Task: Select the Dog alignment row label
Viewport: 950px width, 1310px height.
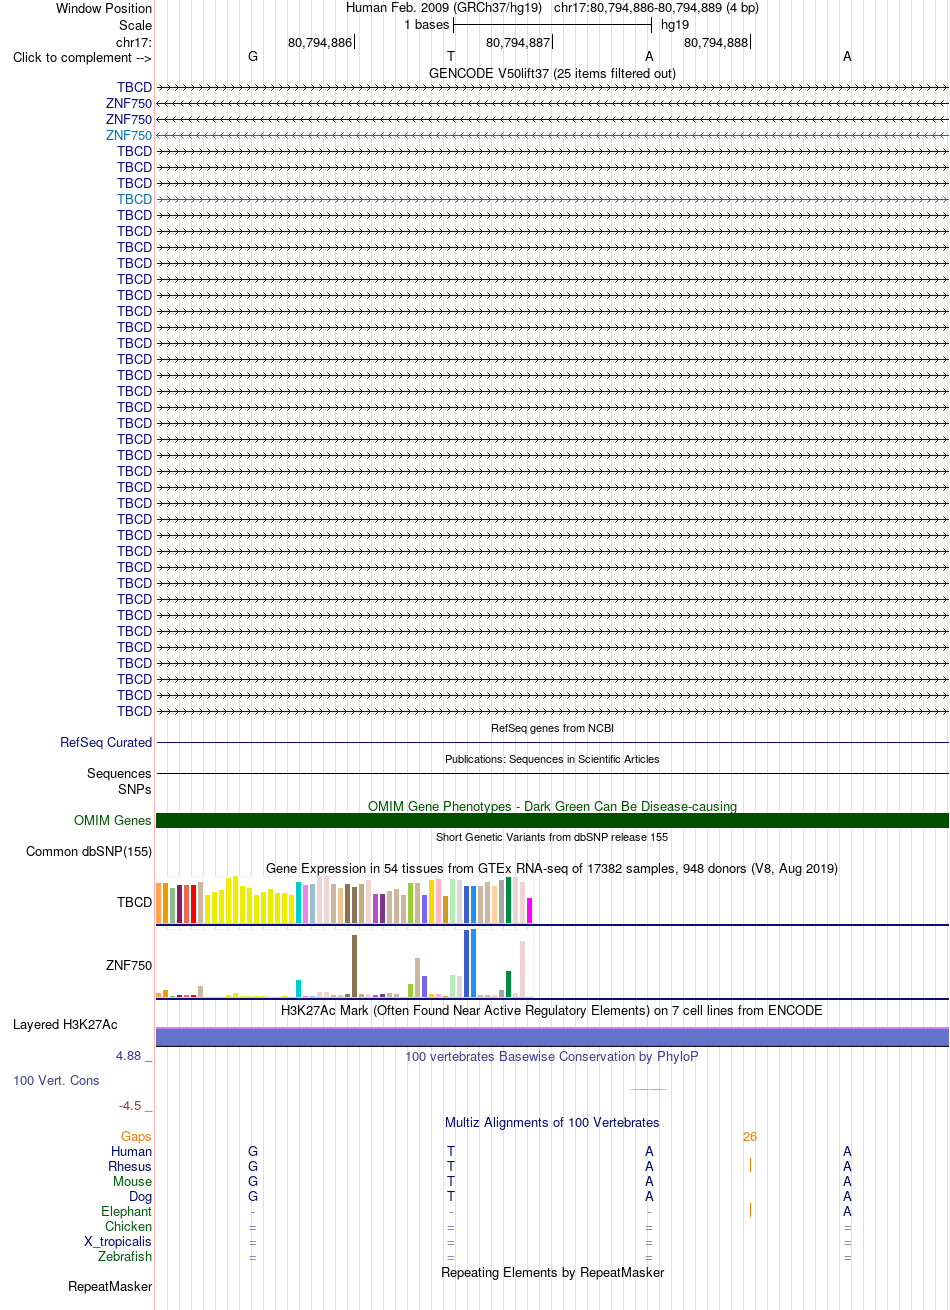Action: [141, 1197]
